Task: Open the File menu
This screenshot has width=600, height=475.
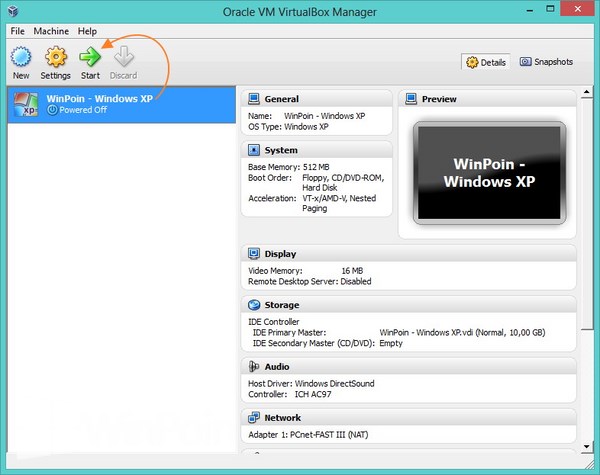Action: tap(18, 31)
